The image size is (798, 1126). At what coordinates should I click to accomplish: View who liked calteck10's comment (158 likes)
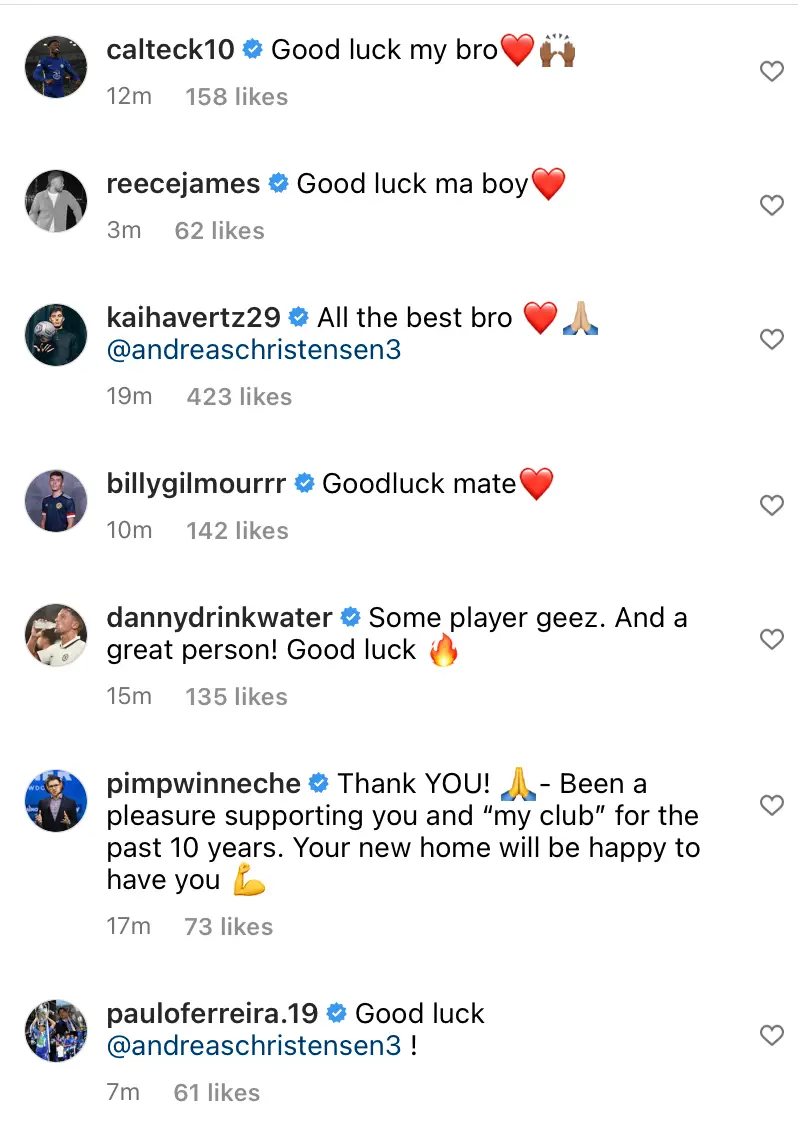236,97
